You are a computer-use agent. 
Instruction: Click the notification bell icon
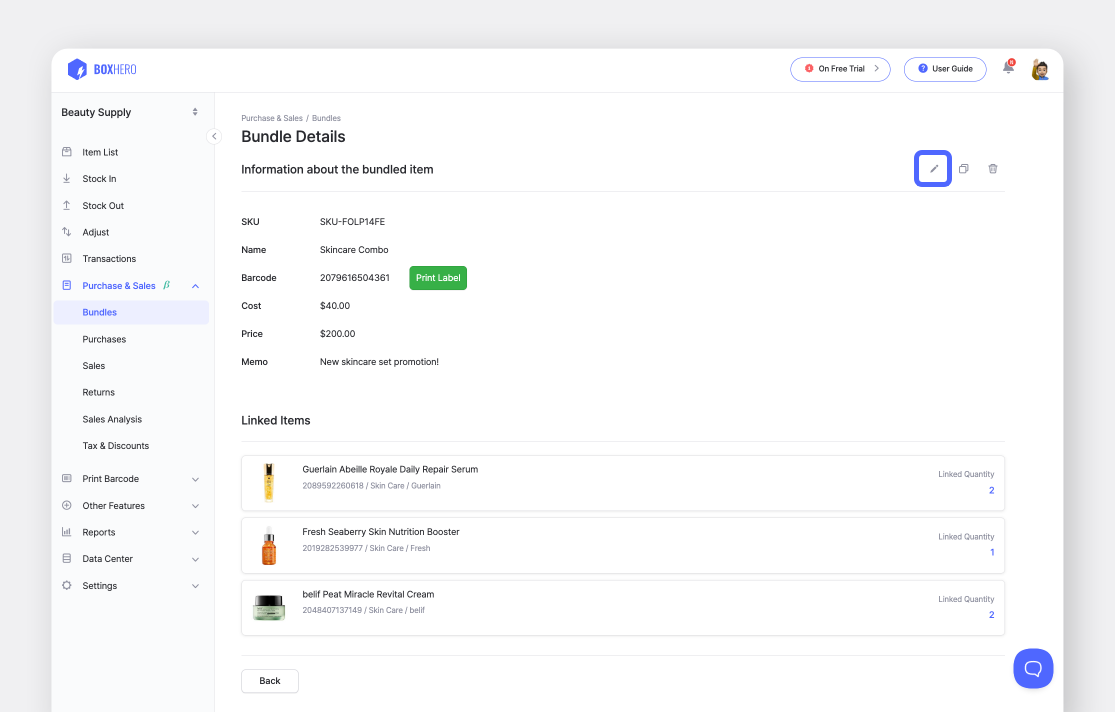(1007, 69)
